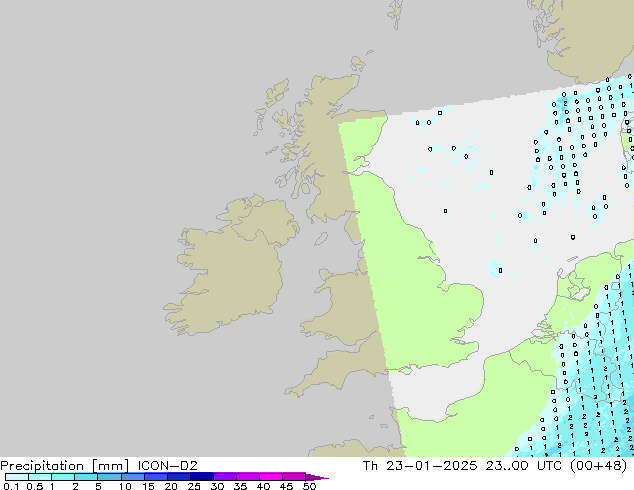Pick the 20–25 mm legend color box
Screen dimensions: 634x490
(178, 477)
